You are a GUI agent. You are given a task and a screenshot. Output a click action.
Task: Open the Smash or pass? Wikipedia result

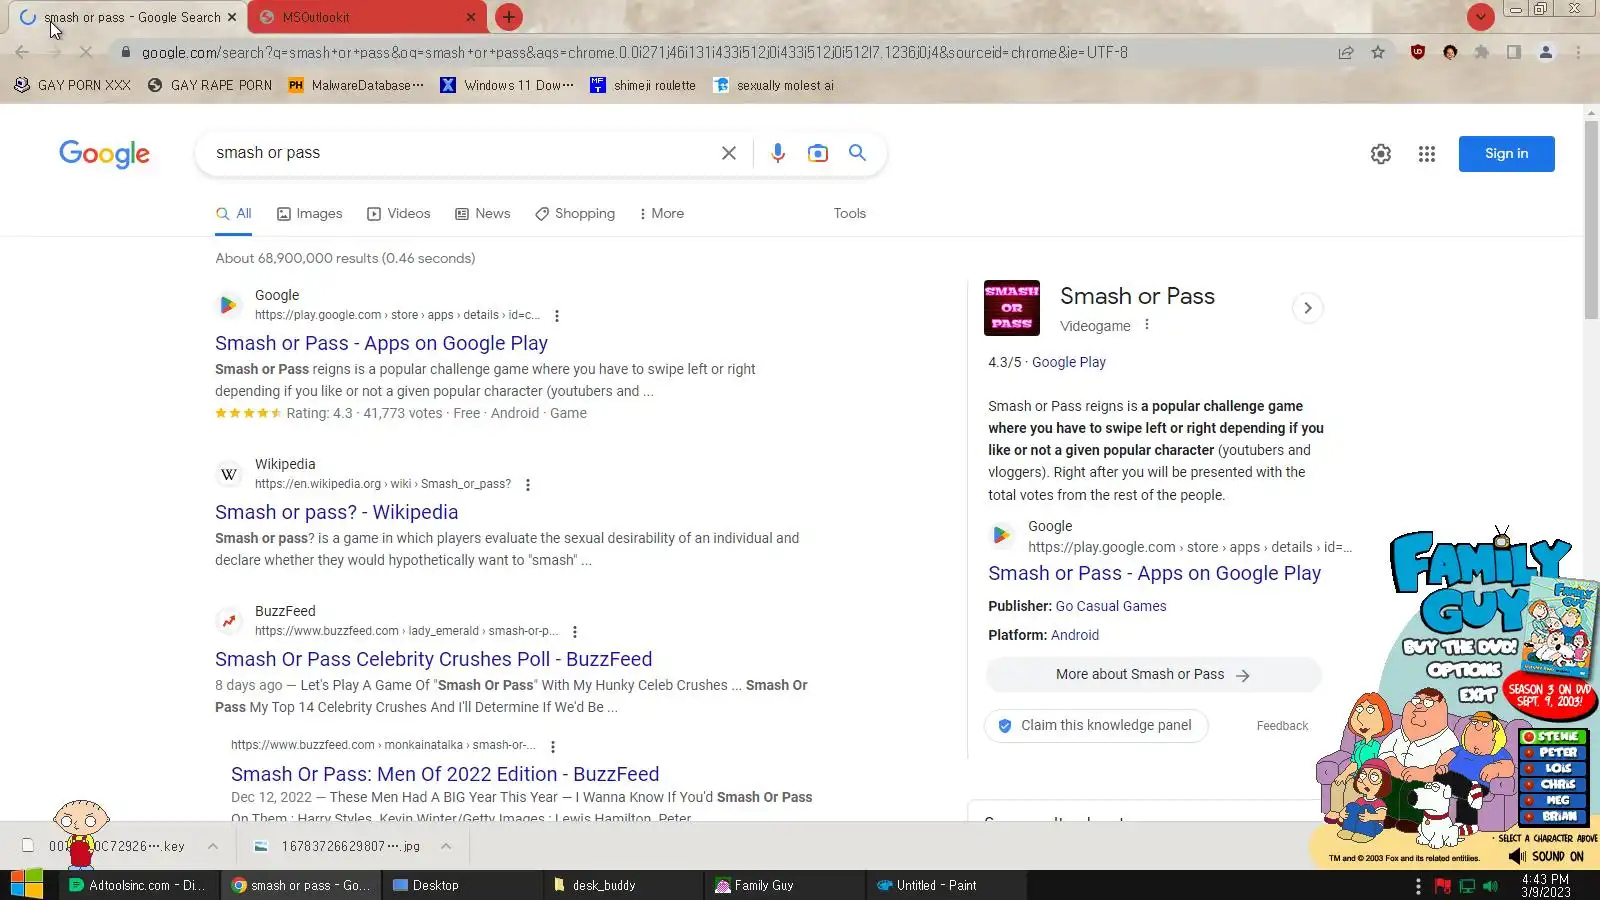[336, 513]
